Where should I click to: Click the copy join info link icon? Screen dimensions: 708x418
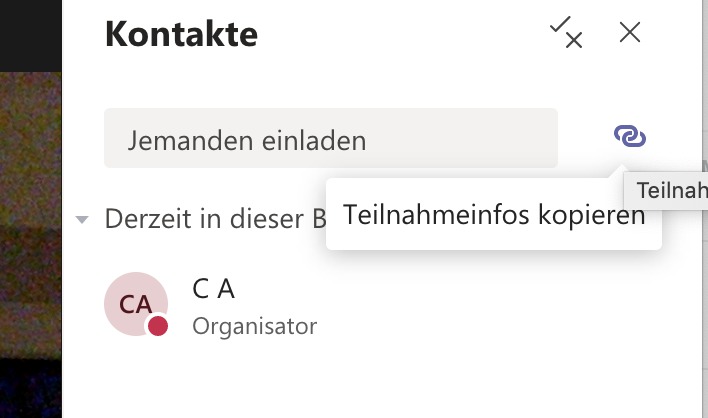point(630,137)
